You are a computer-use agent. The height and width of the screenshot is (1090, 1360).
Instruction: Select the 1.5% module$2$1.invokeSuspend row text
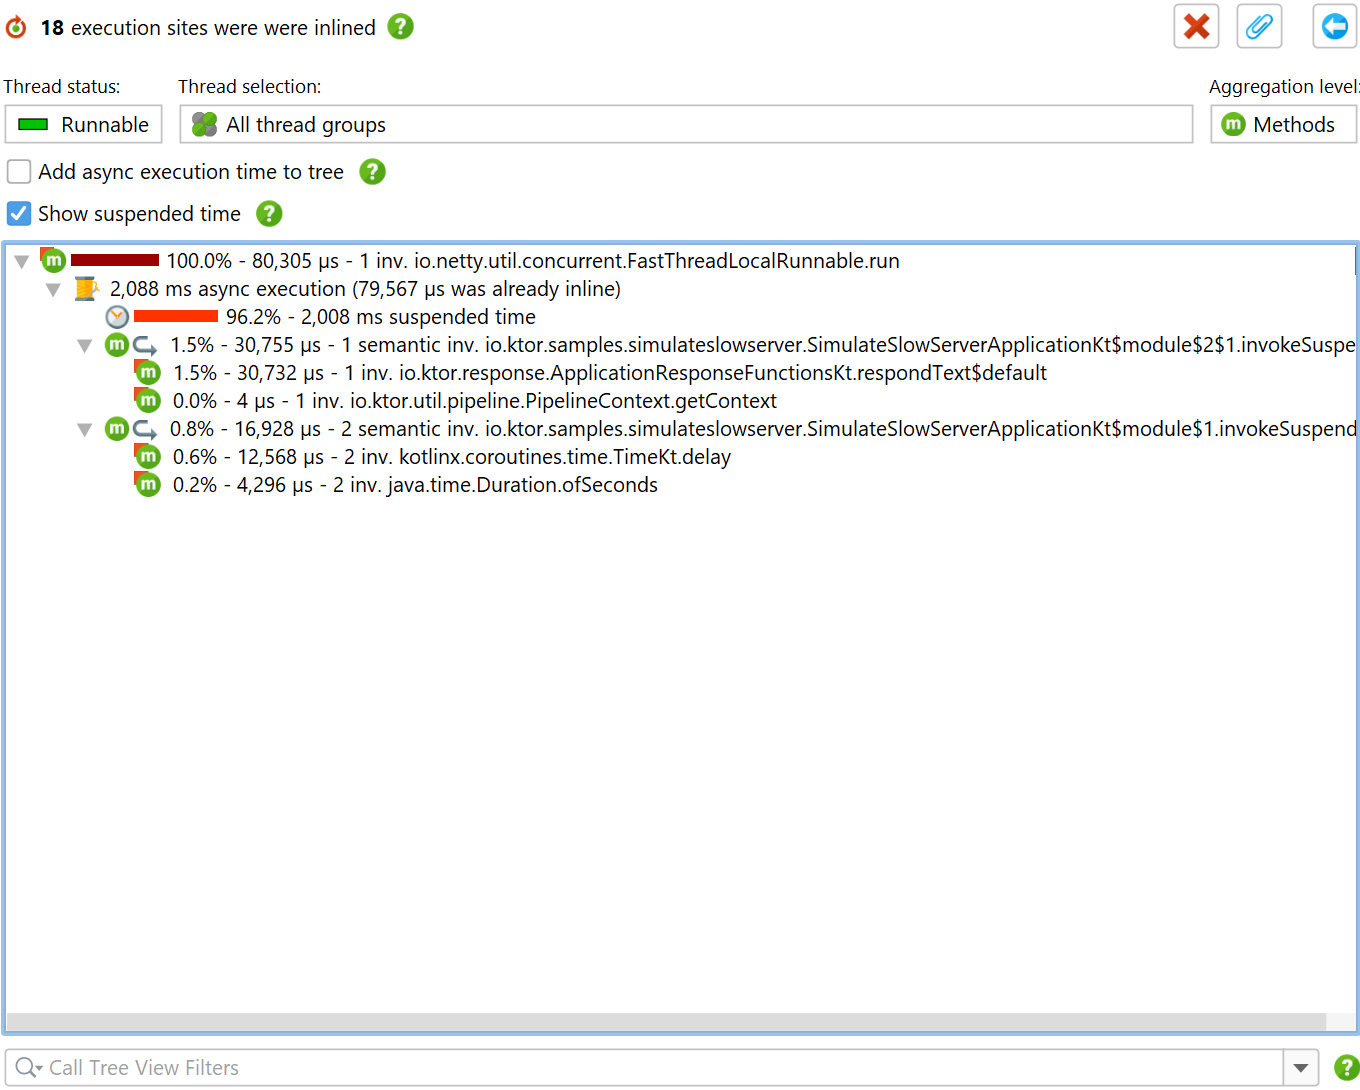click(x=762, y=345)
